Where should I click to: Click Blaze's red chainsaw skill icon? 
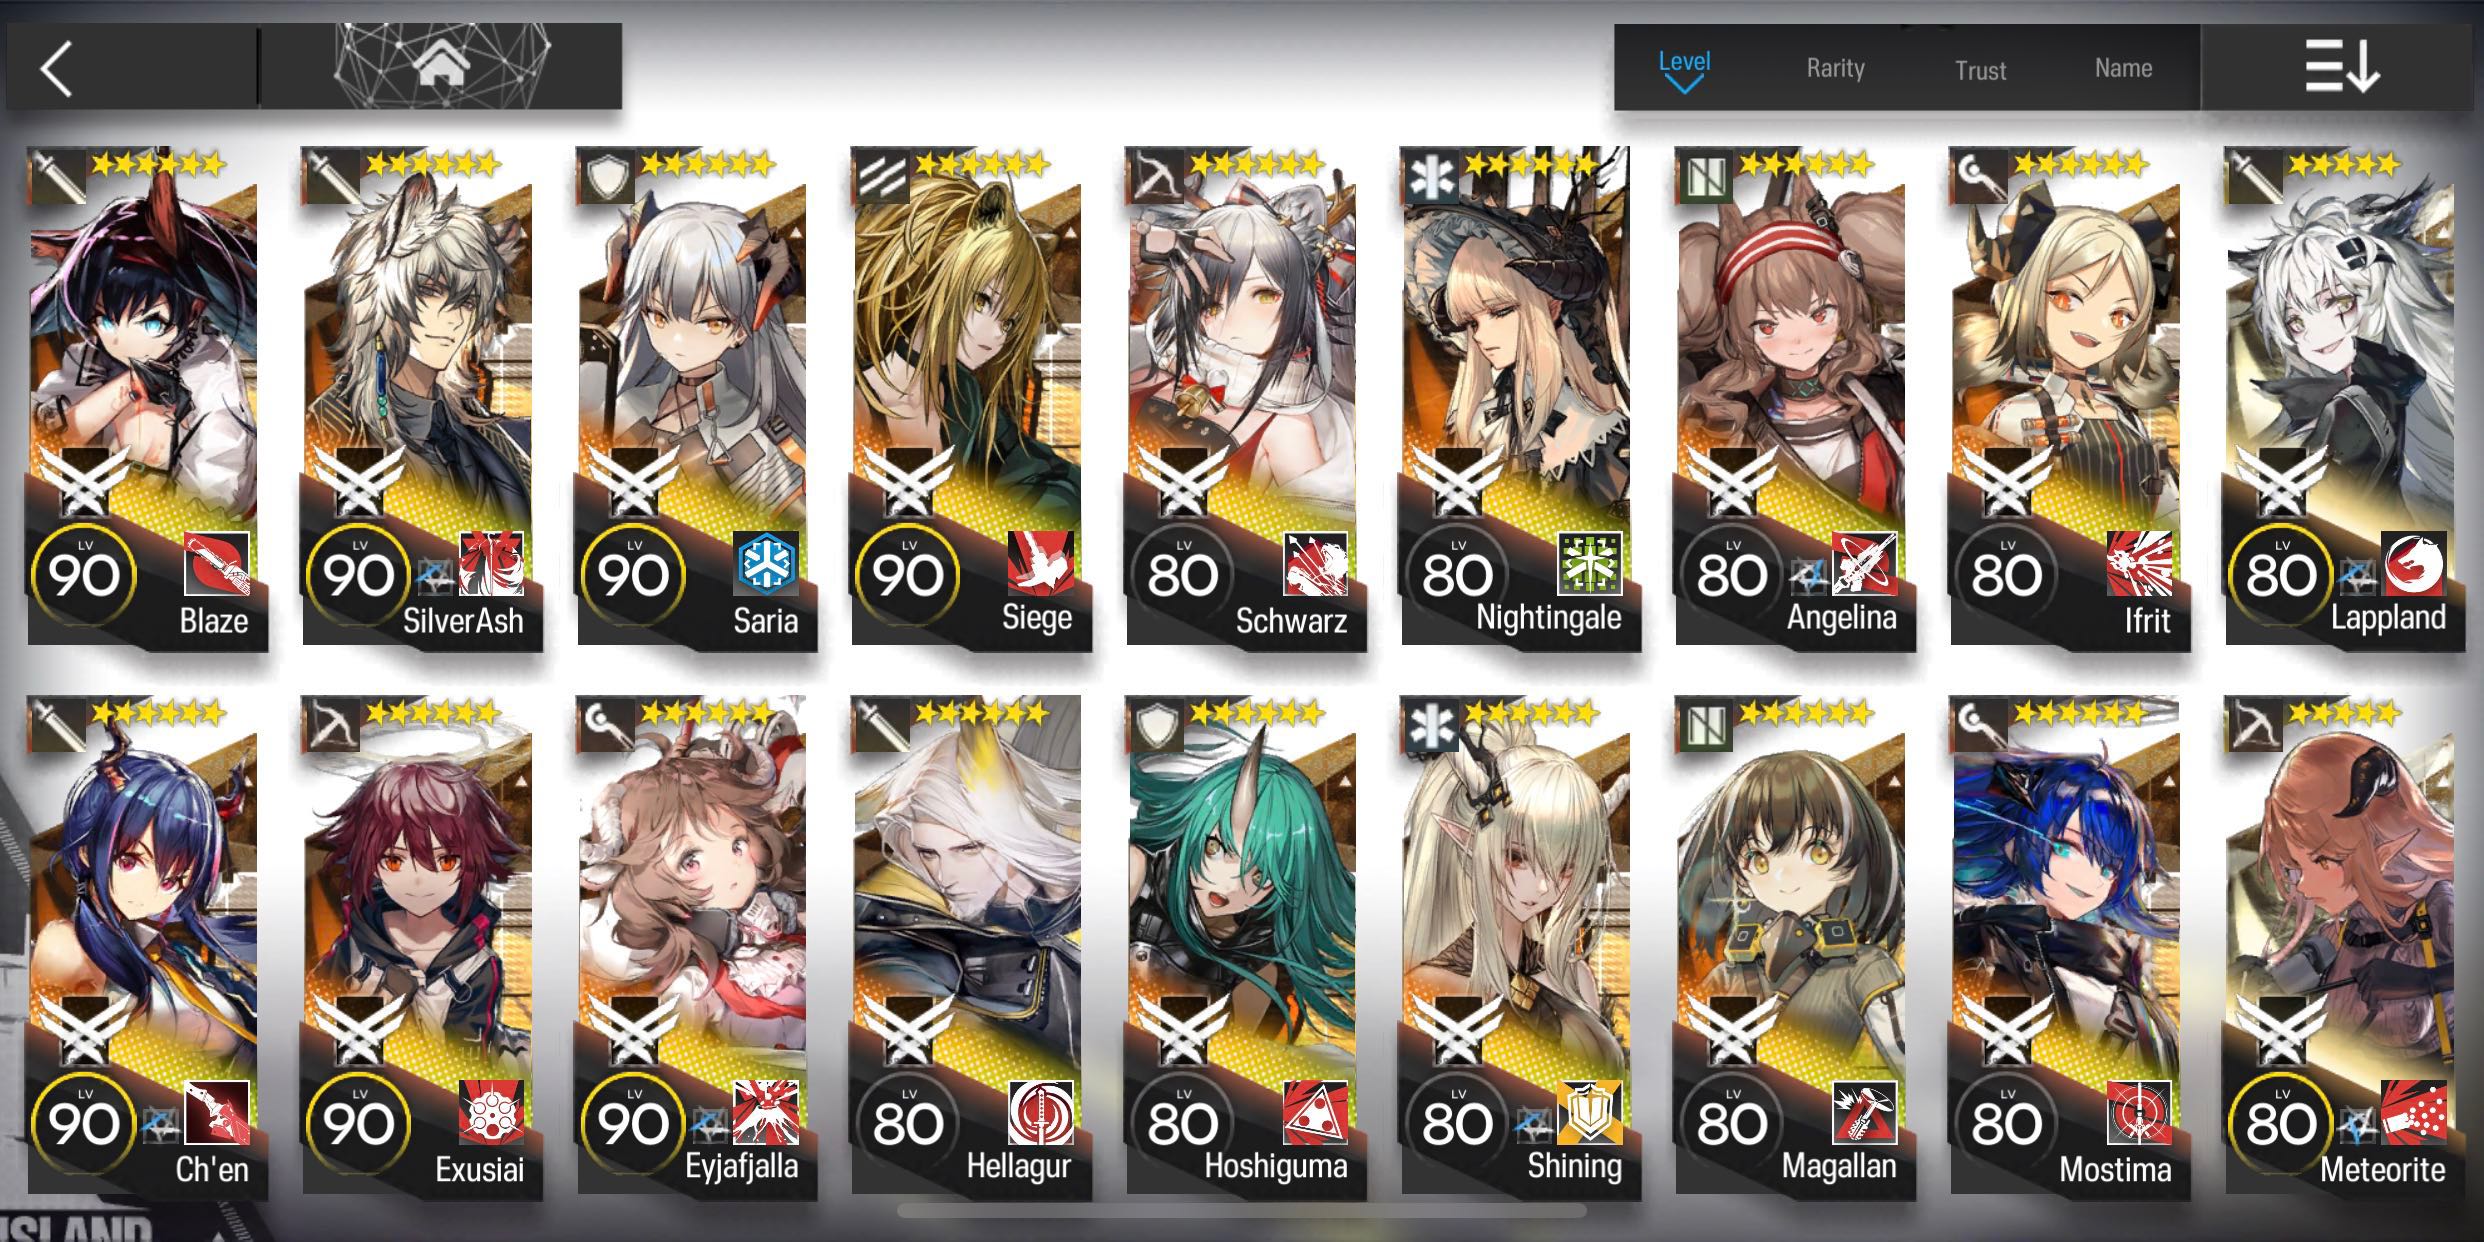(x=217, y=564)
